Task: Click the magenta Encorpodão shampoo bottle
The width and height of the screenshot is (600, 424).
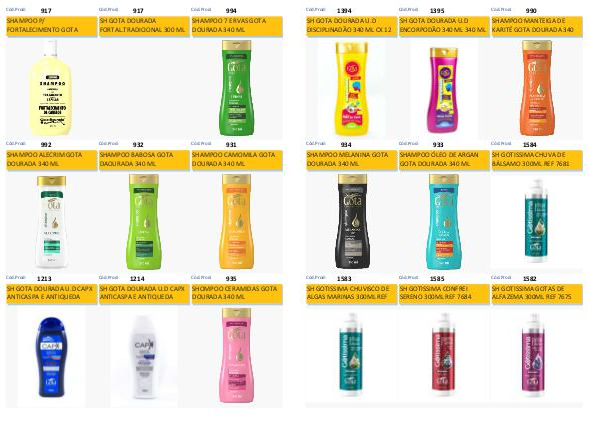Action: pyautogui.click(x=443, y=90)
